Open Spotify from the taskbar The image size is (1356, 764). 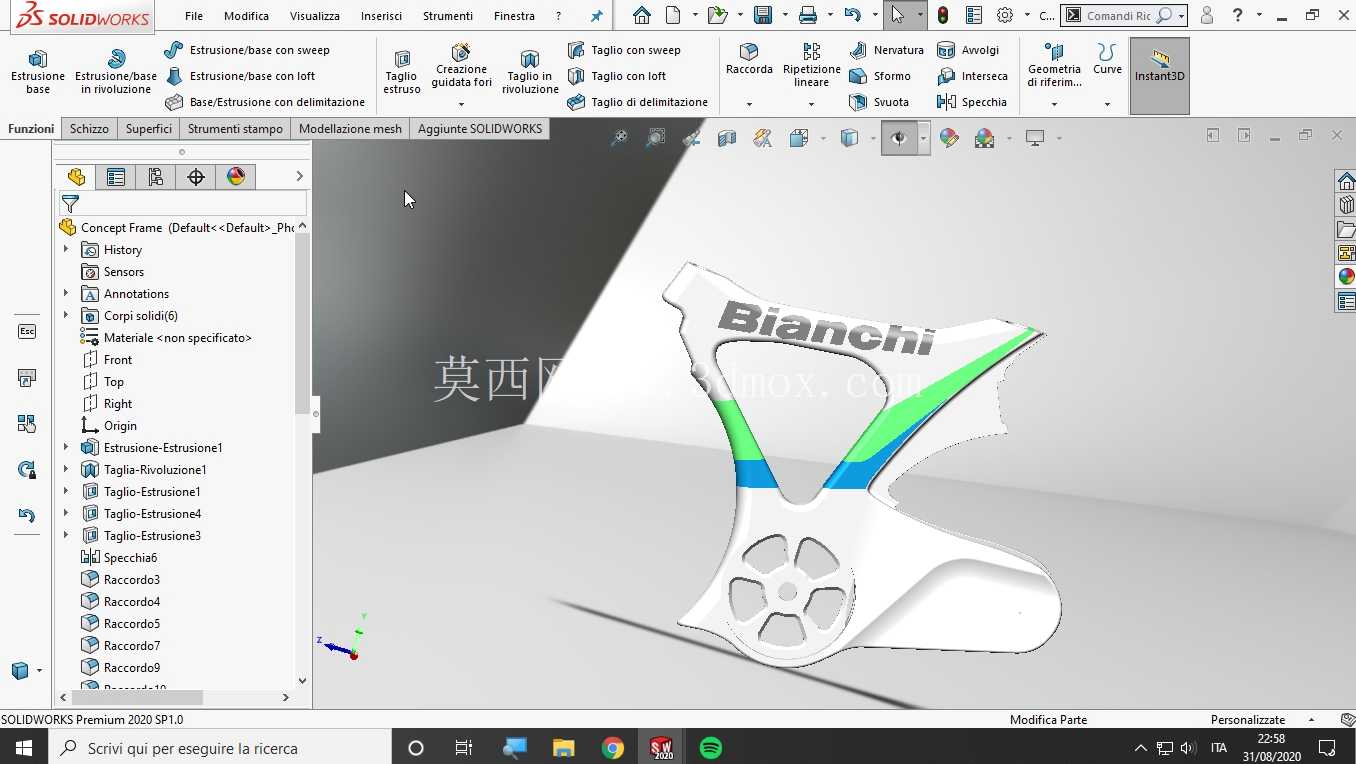point(711,748)
